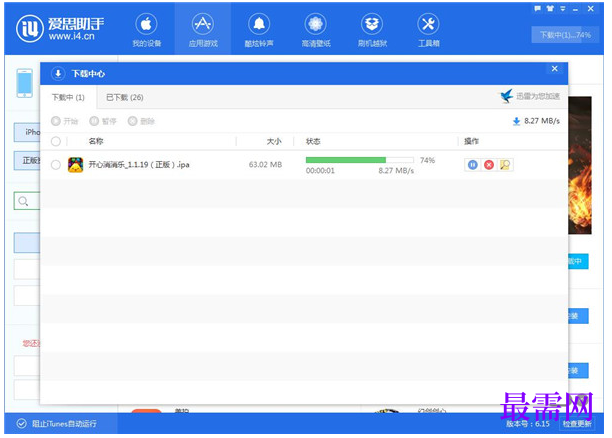Click the skin shirt icon in title bar
This screenshot has width=612, height=438.
click(550, 8)
